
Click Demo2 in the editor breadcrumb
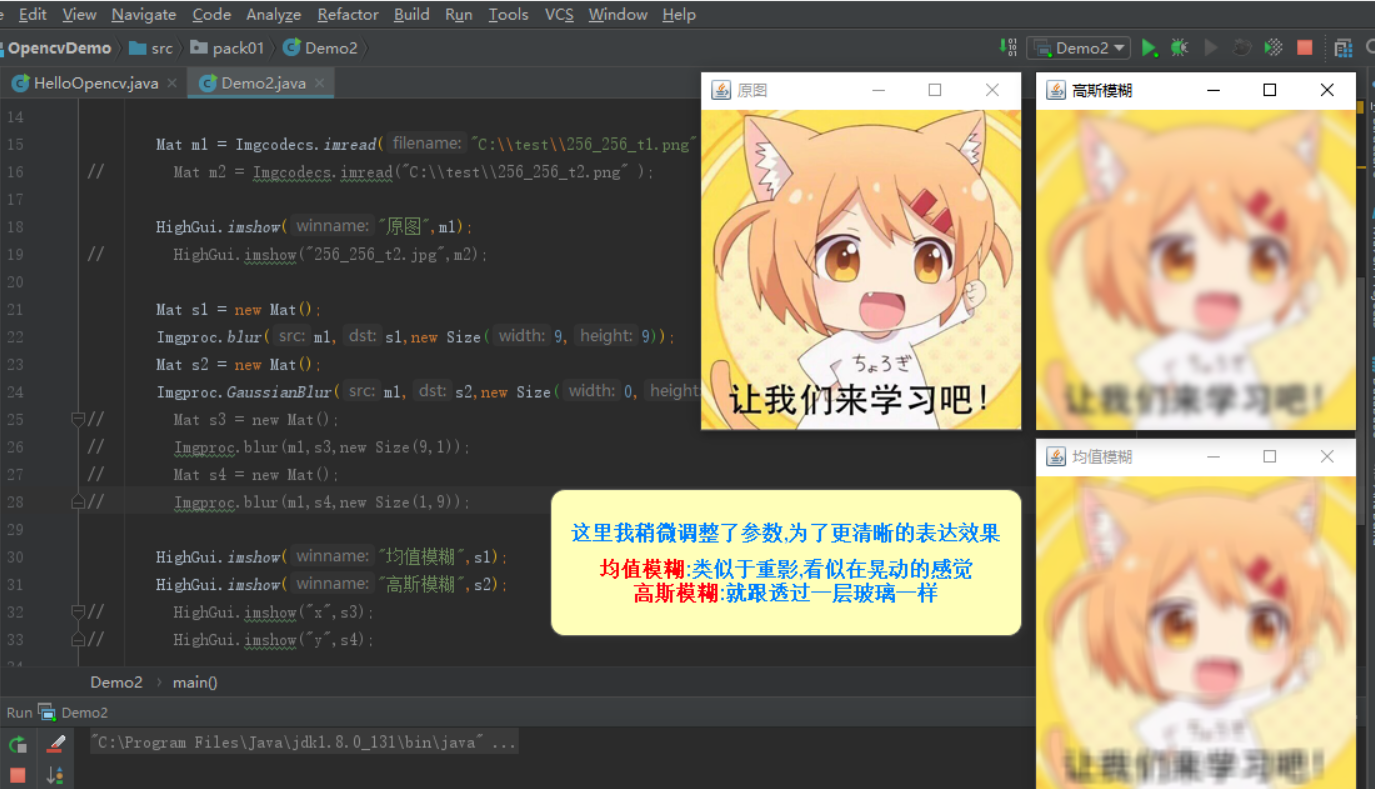point(116,682)
